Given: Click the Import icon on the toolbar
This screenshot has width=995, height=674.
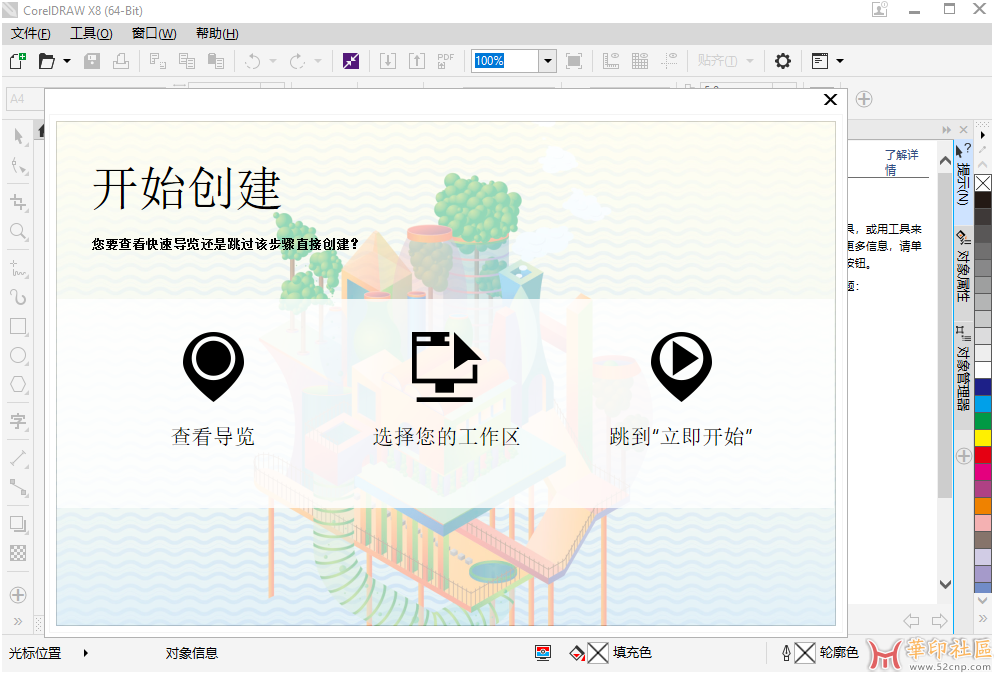Looking at the screenshot, I should tap(387, 60).
